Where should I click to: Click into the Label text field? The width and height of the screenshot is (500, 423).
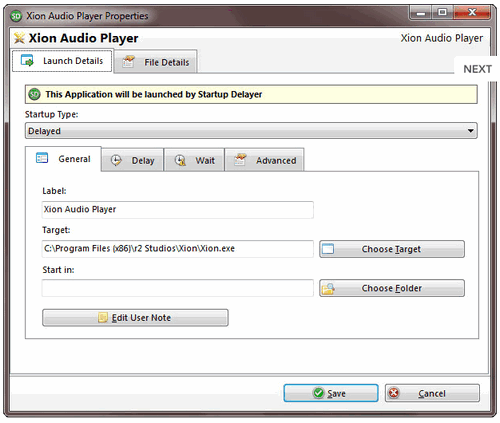click(178, 210)
